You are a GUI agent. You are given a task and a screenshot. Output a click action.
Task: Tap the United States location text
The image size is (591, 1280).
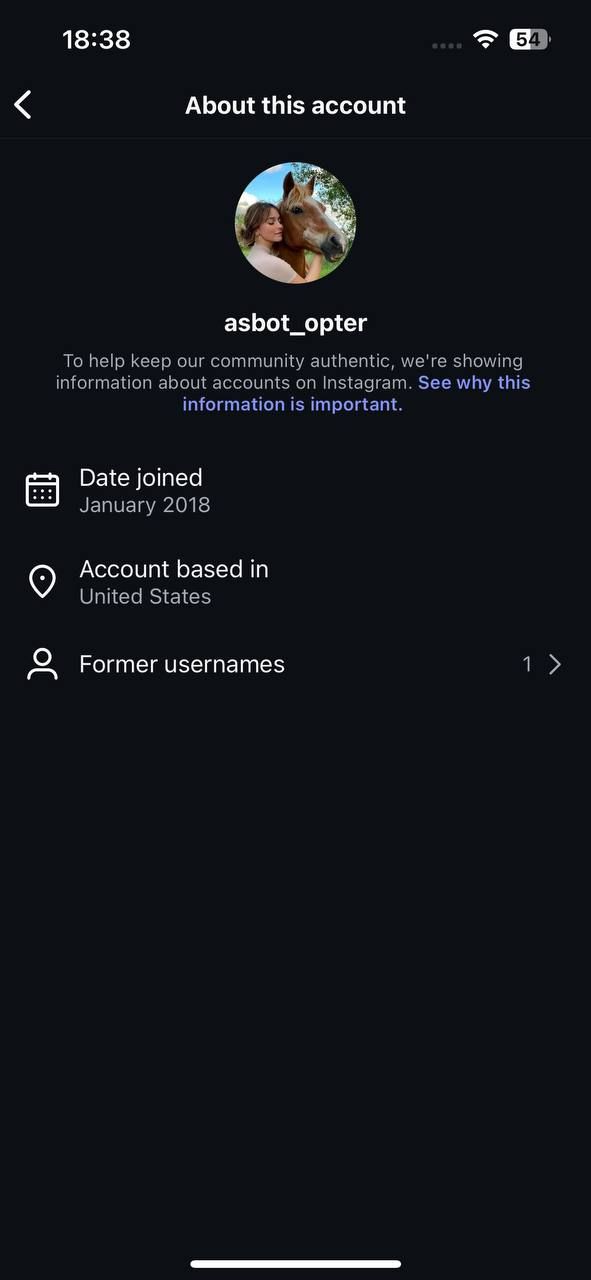[145, 596]
